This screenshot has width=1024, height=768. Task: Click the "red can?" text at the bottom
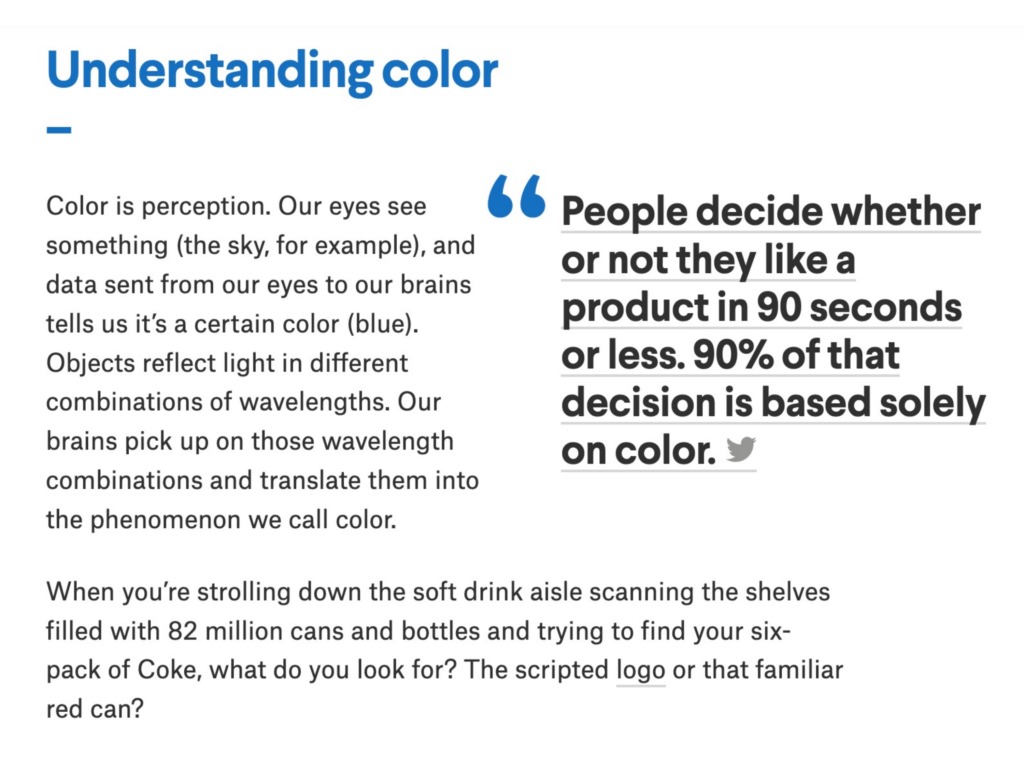(x=95, y=709)
